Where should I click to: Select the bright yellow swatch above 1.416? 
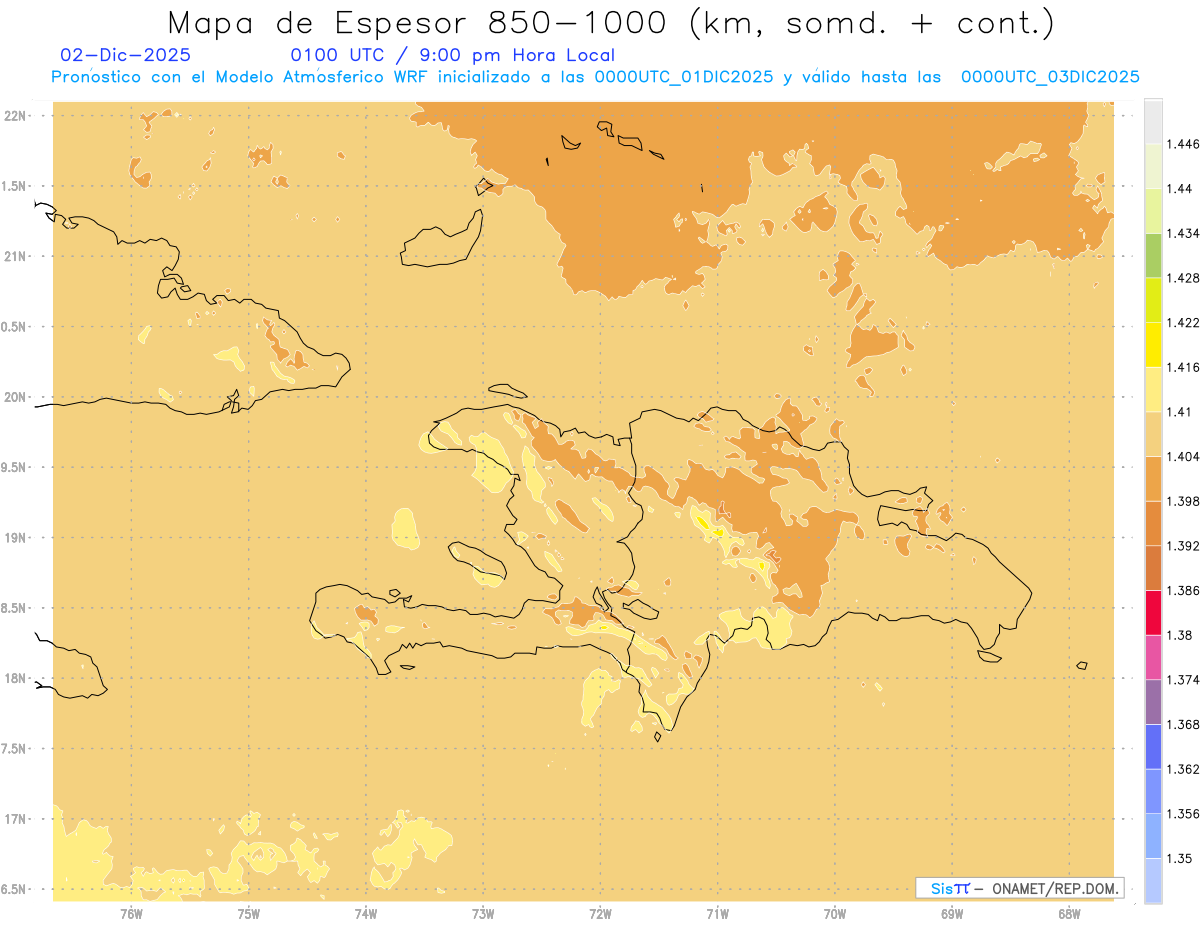click(x=1153, y=344)
